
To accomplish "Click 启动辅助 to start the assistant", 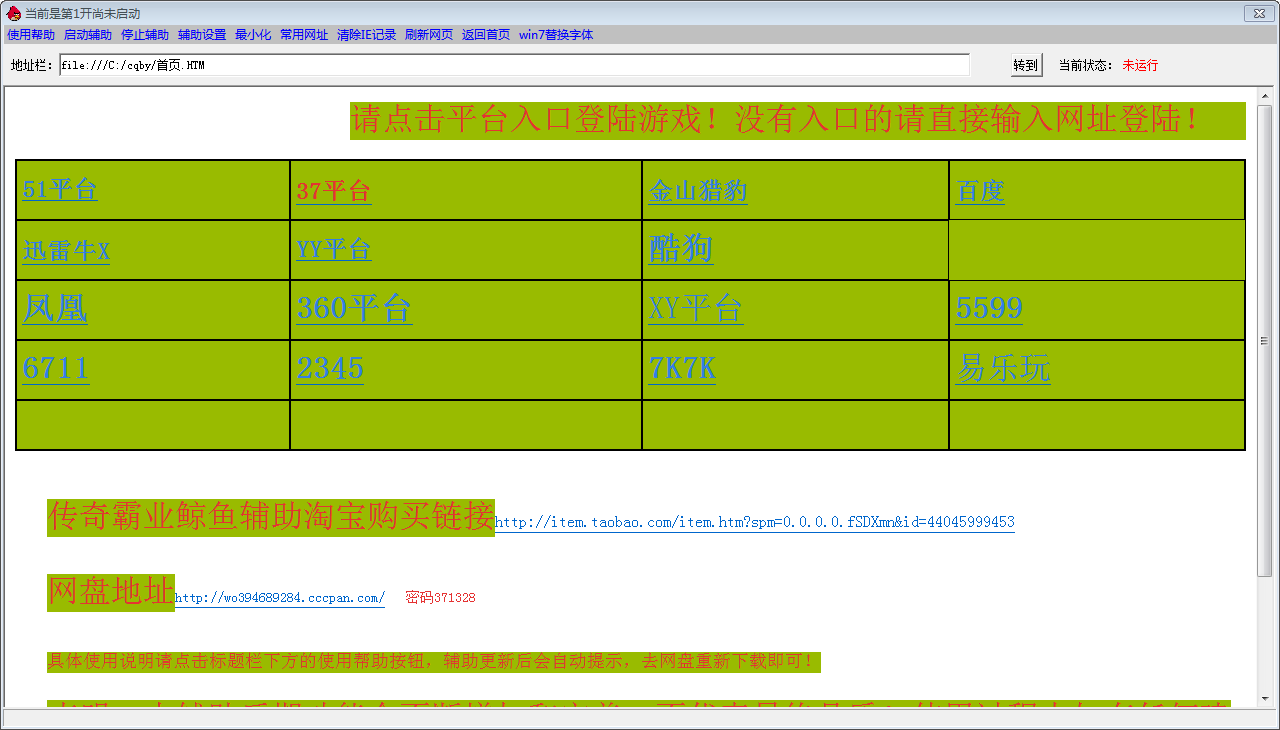I will tap(88, 35).
